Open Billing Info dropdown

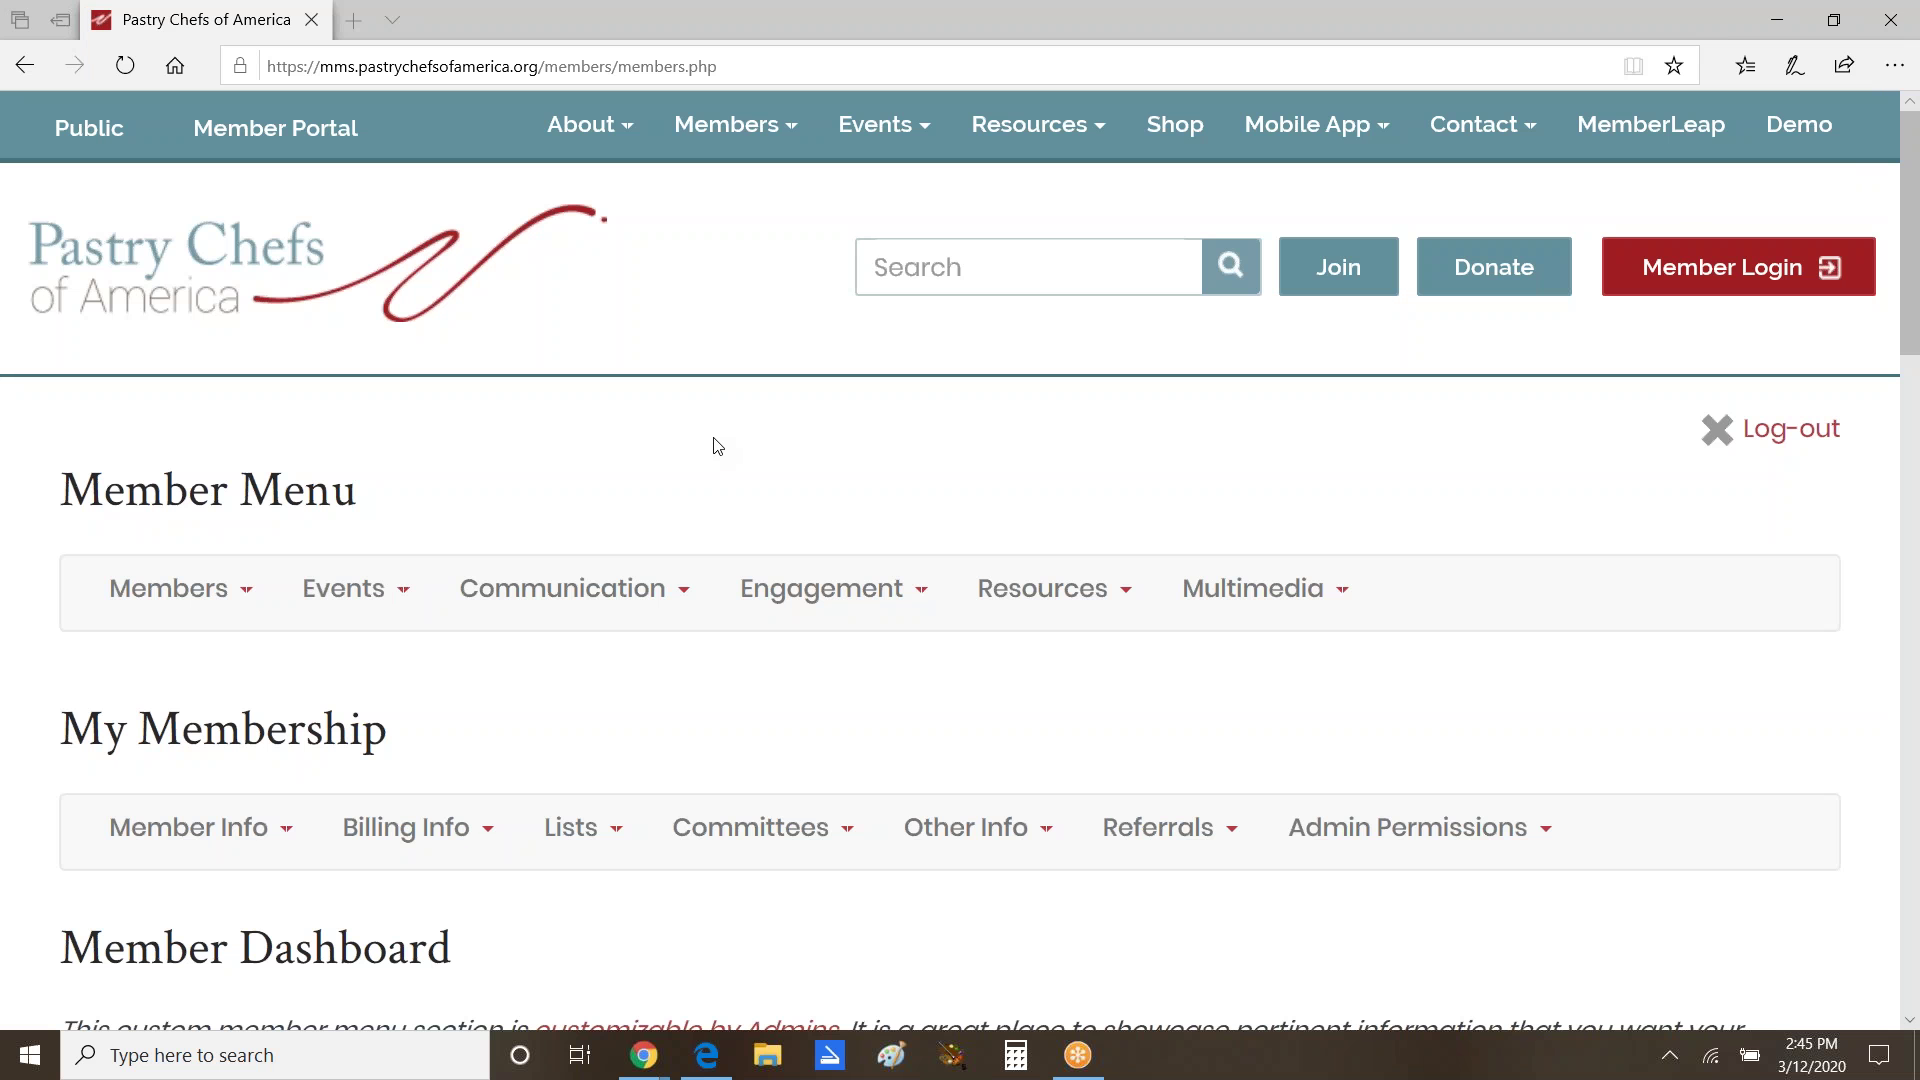(x=418, y=828)
